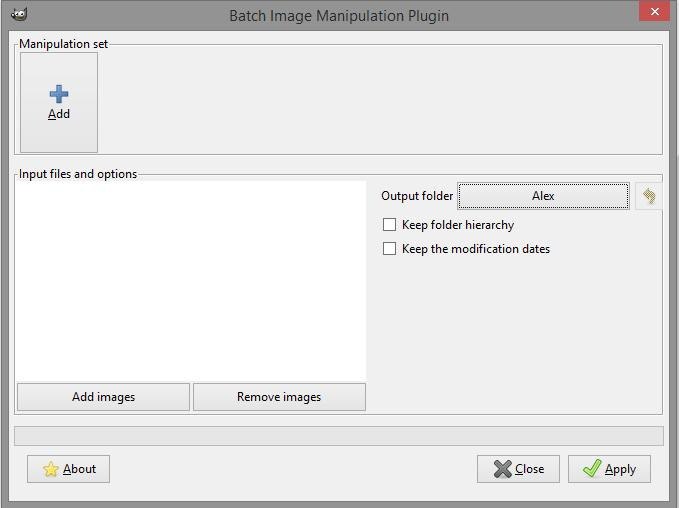The height and width of the screenshot is (508, 679).
Task: Click the progress bar above About
Action: pos(339,436)
